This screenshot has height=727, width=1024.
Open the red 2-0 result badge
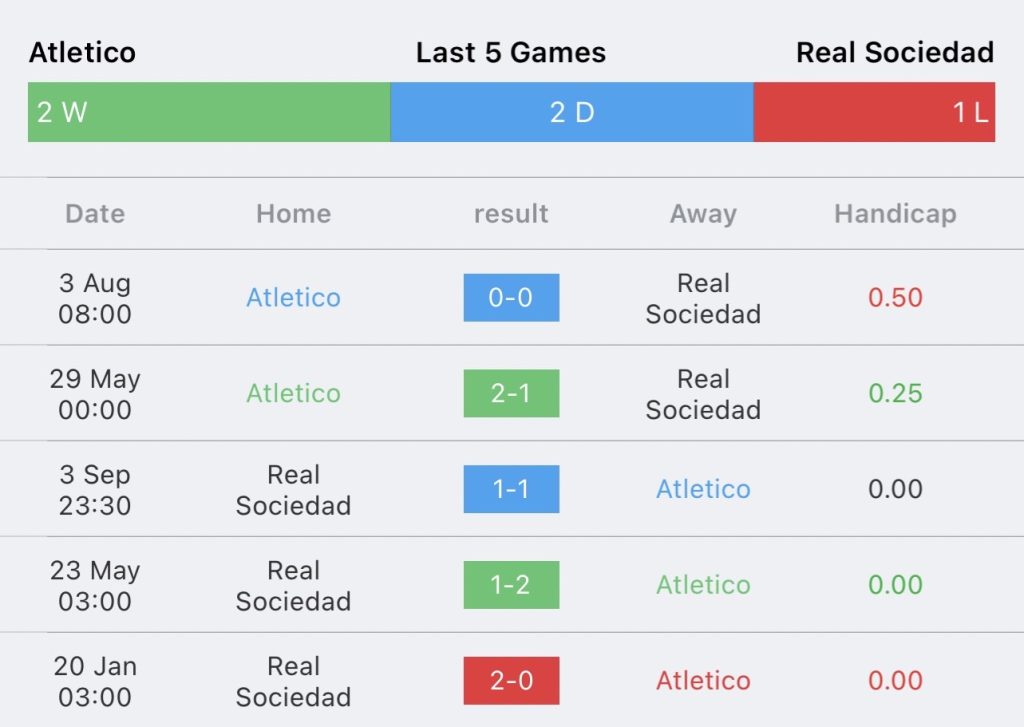(x=511, y=681)
